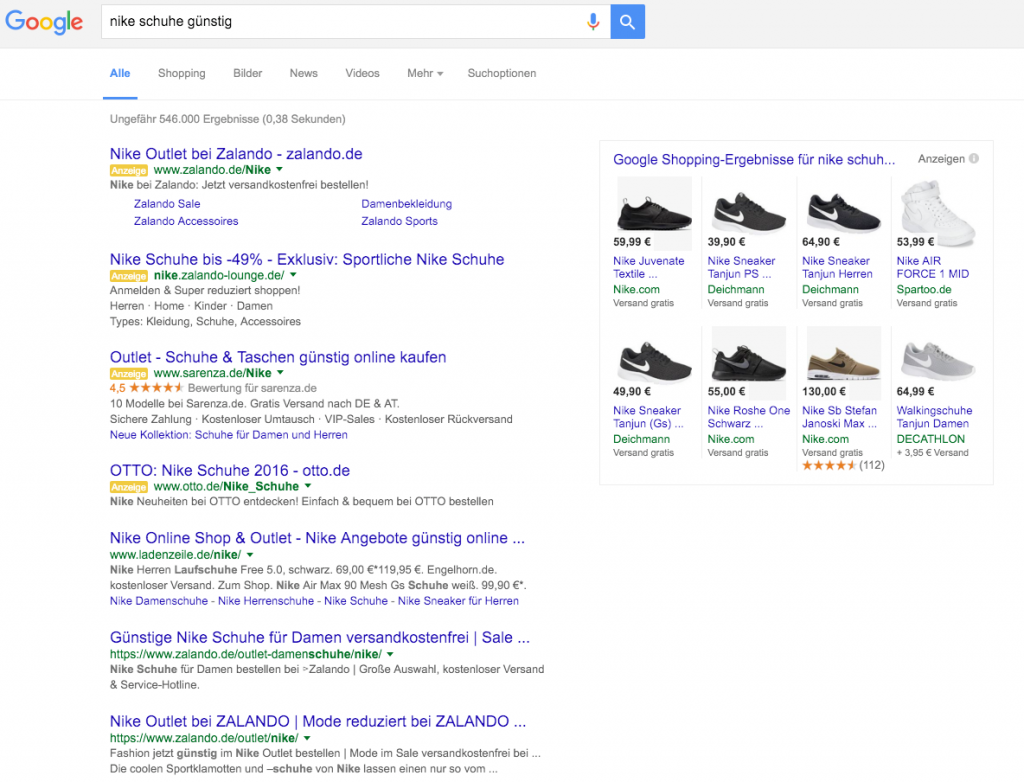Screen dimensions: 1024x782
Task: Open the Nike Damenschuhe sublink
Action: 159,601
